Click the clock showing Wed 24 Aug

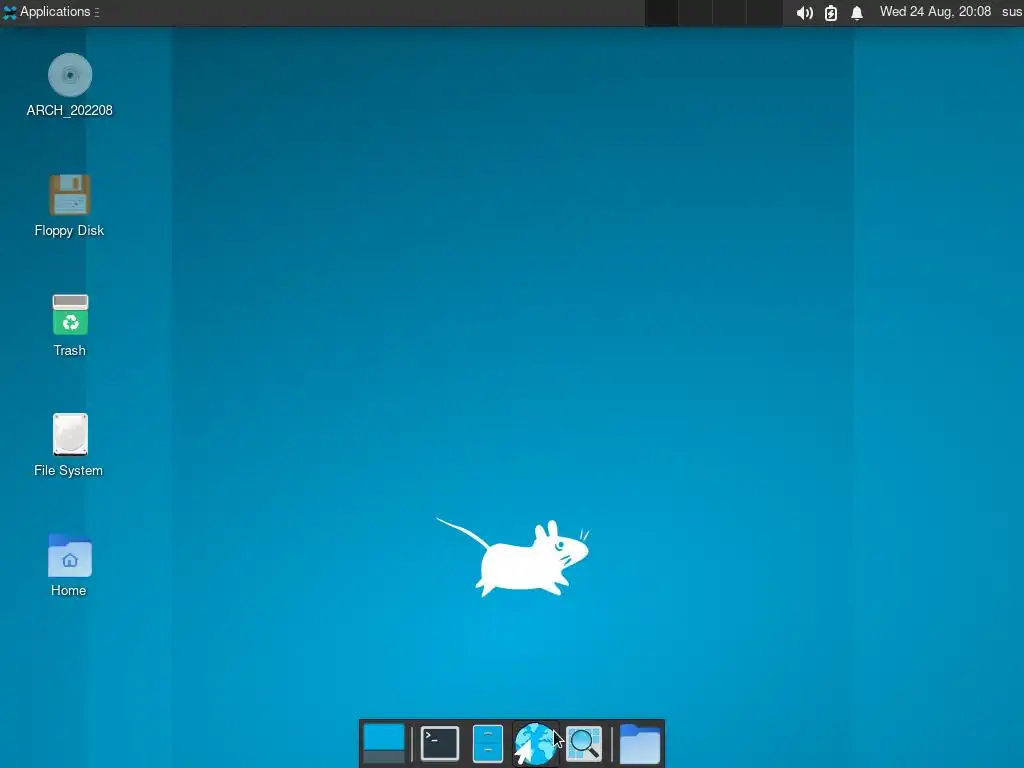935,12
